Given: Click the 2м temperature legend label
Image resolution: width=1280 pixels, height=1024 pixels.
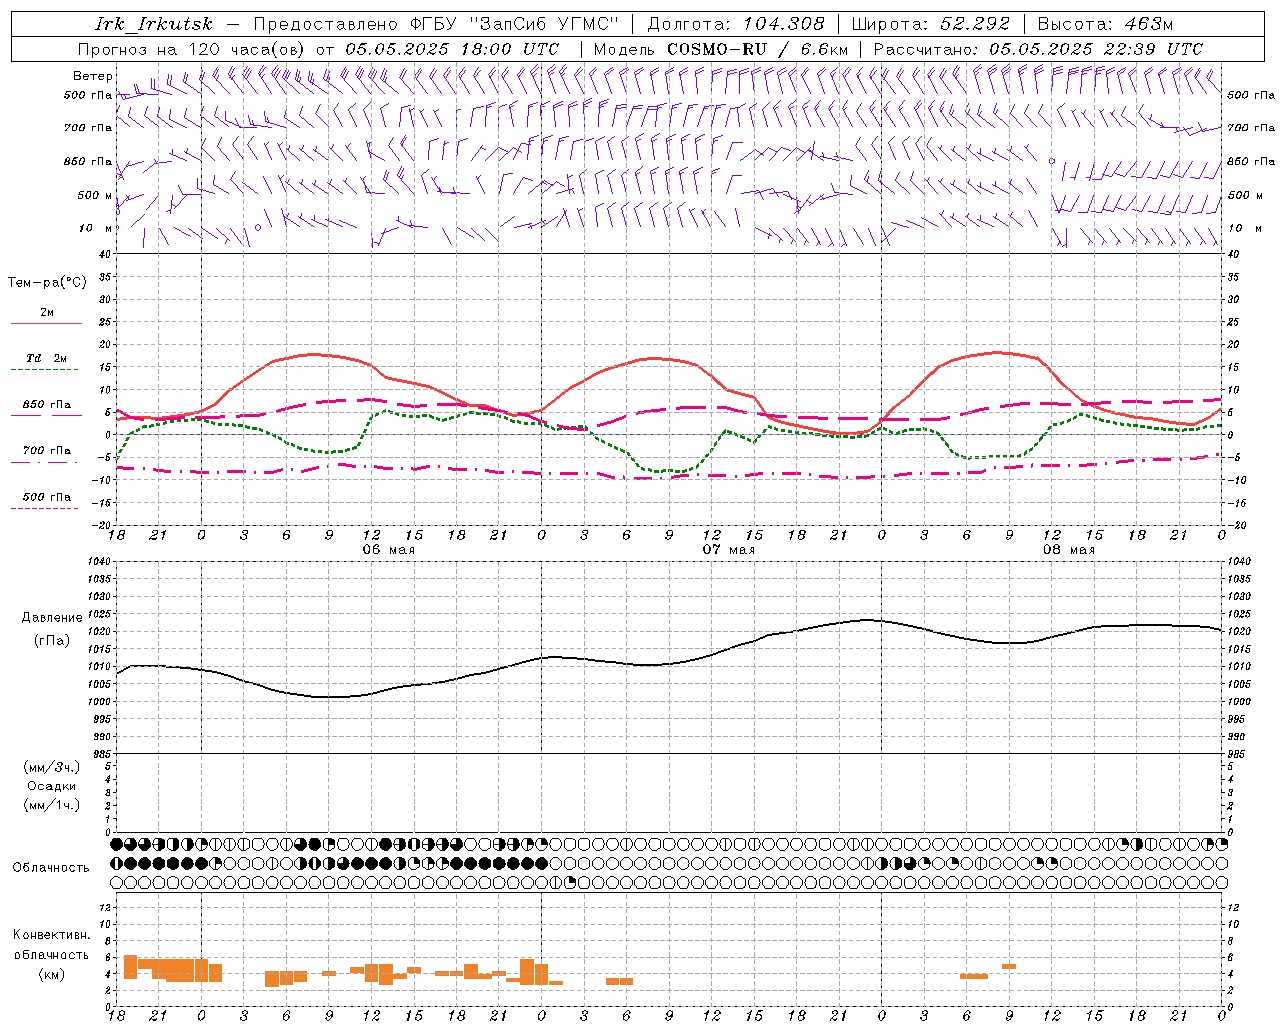Looking at the screenshot, I should [x=47, y=312].
